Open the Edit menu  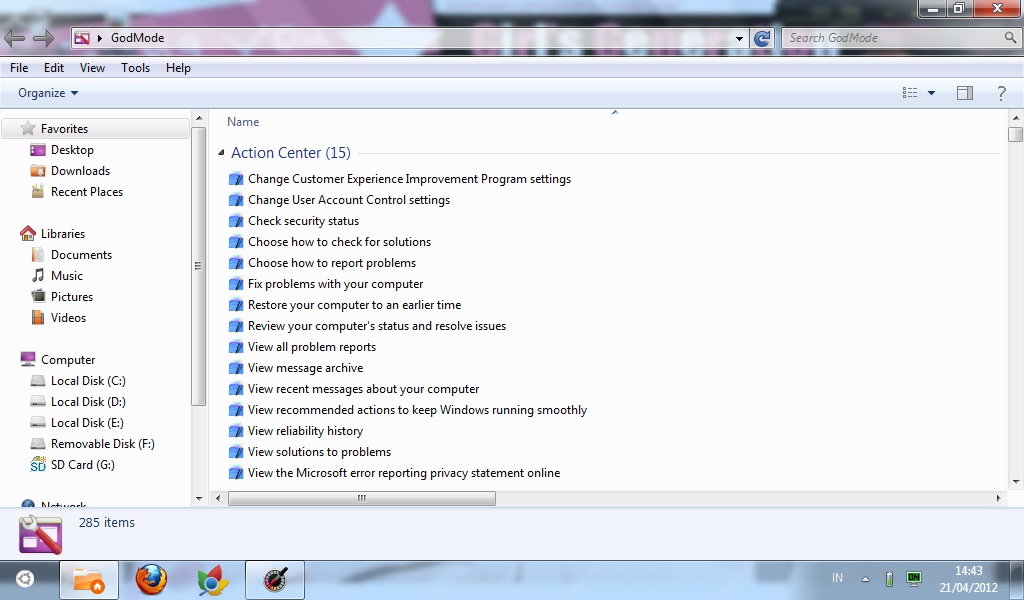[x=54, y=68]
